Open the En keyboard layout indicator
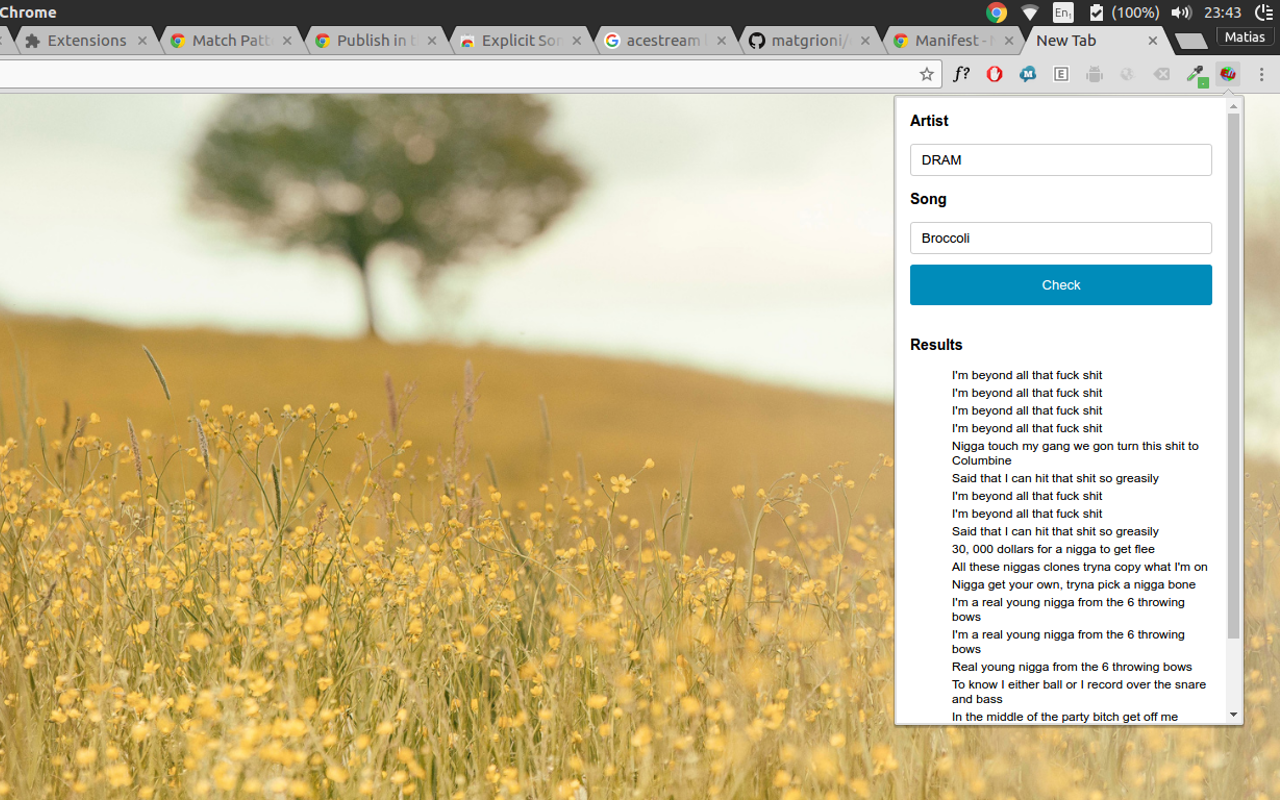 [x=1063, y=12]
